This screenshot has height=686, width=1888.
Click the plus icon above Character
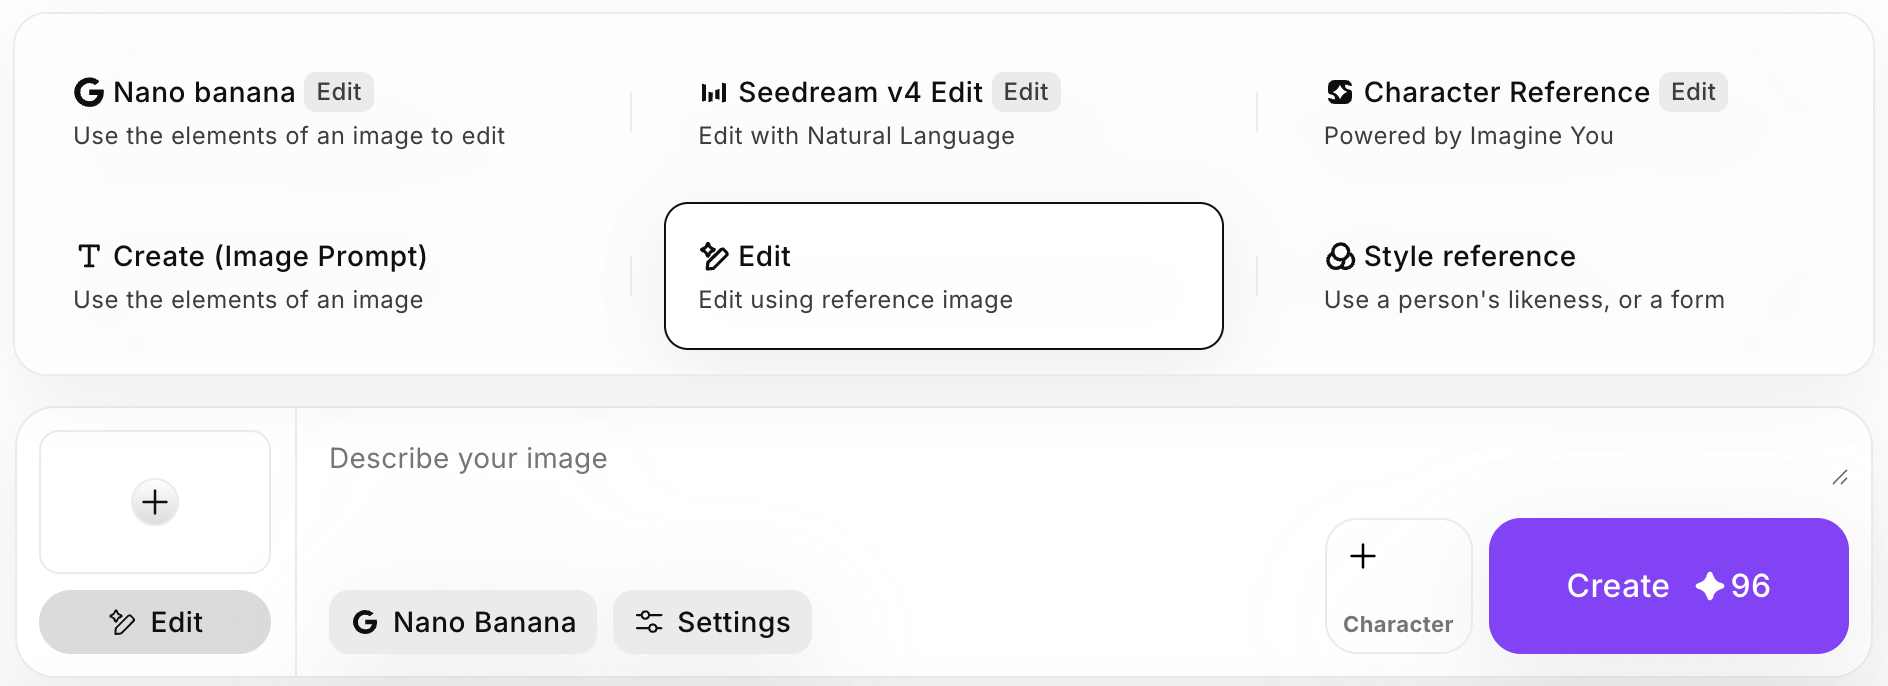1362,556
